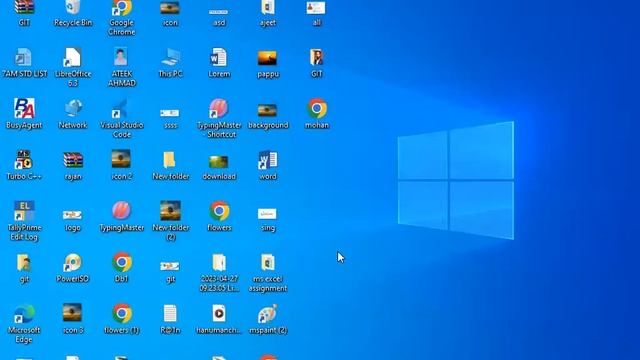Viewport: 640px width, 360px height.
Task: Select the hanumanch... media file
Action: tap(219, 319)
